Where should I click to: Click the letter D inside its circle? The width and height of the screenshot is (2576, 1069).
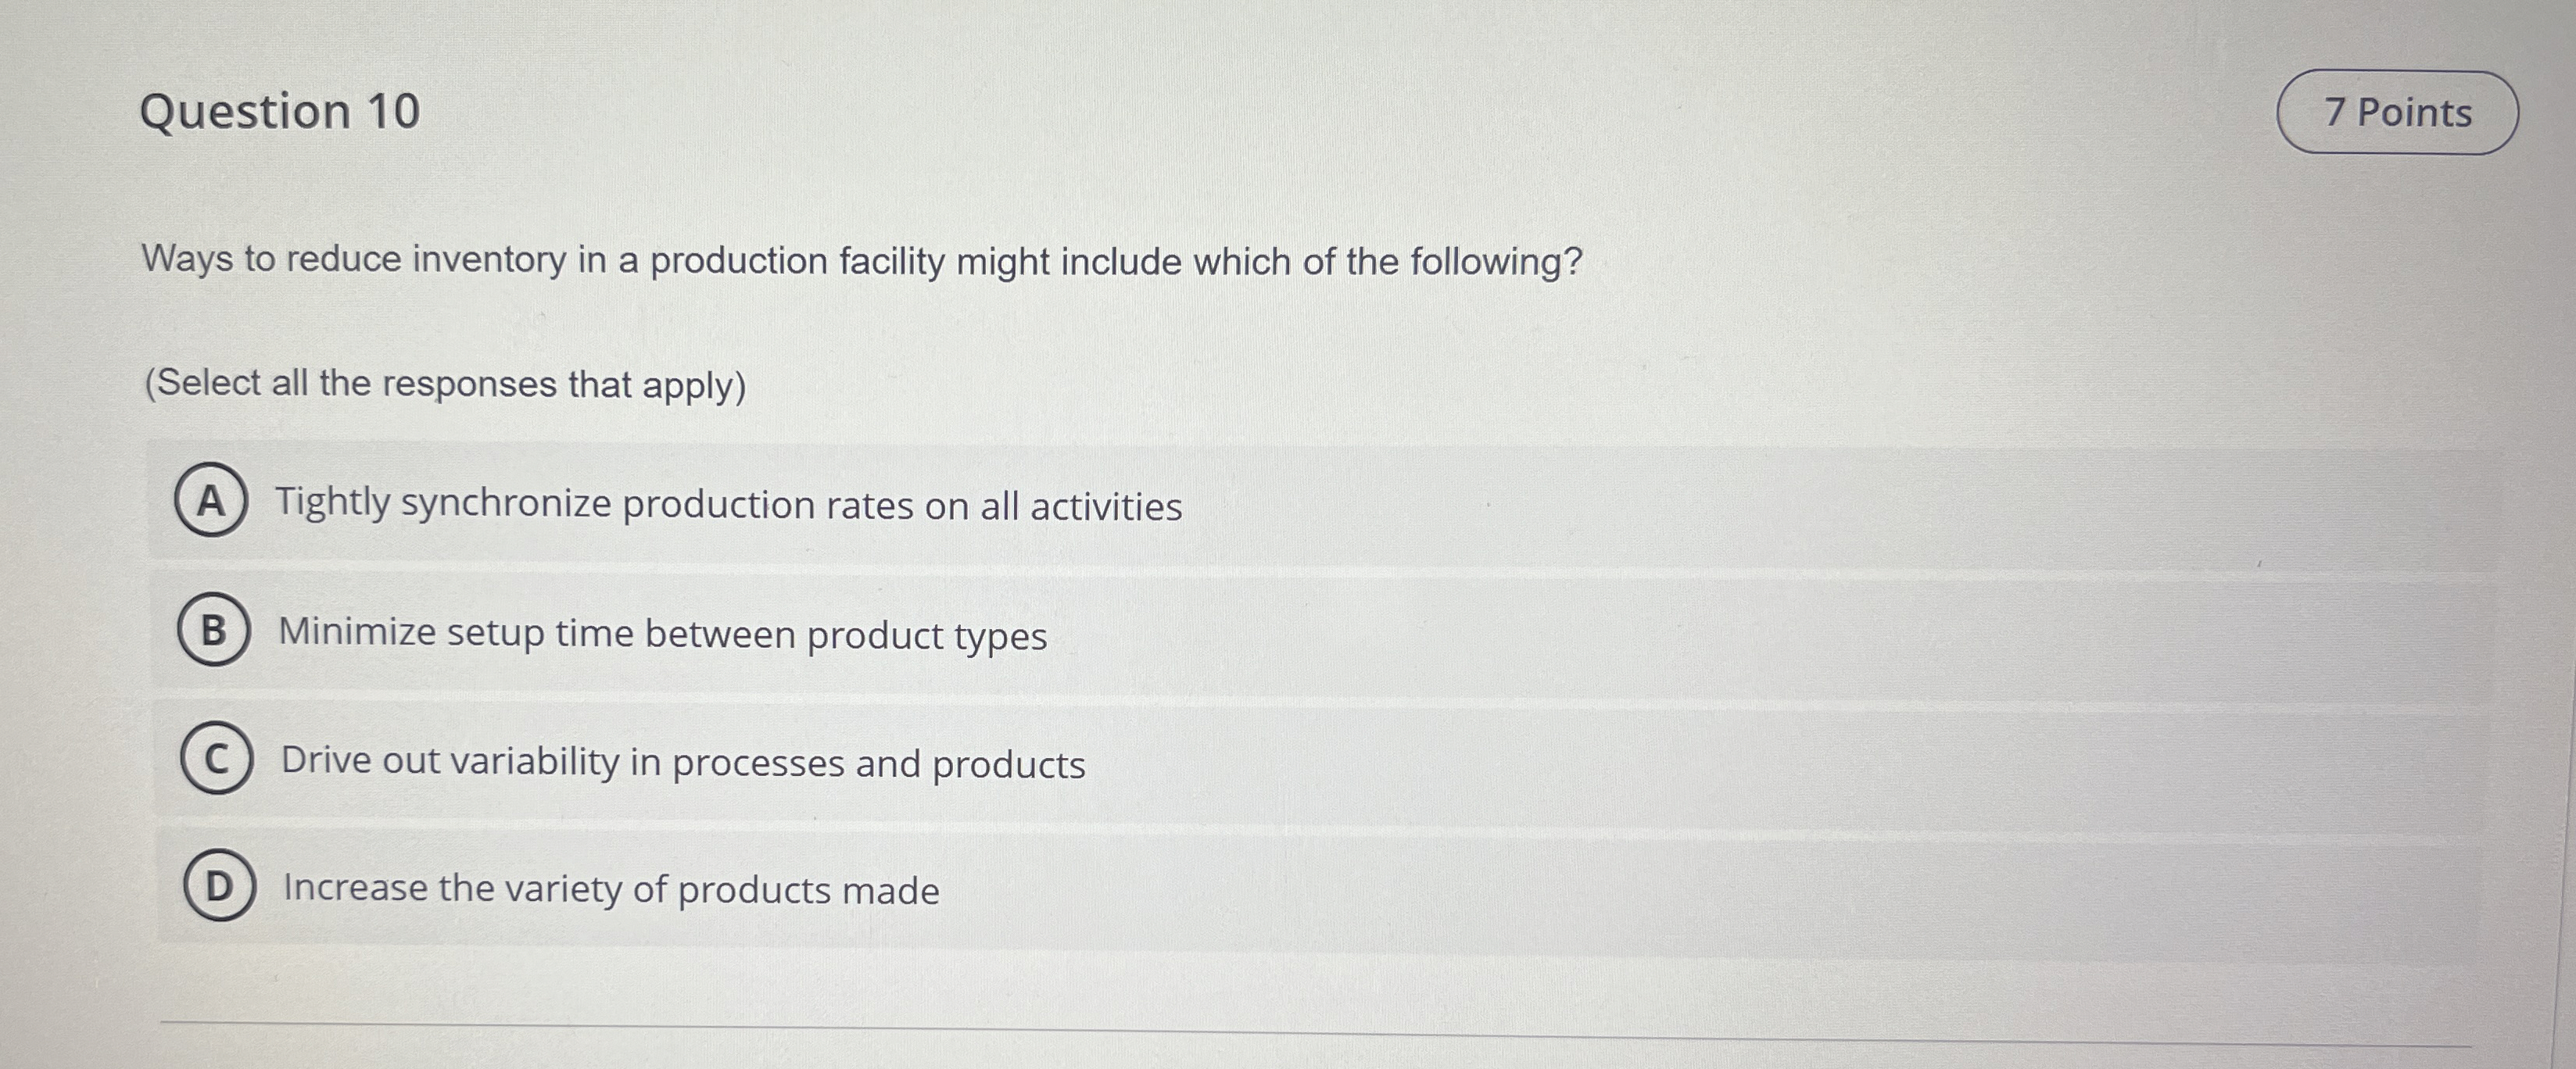218,887
